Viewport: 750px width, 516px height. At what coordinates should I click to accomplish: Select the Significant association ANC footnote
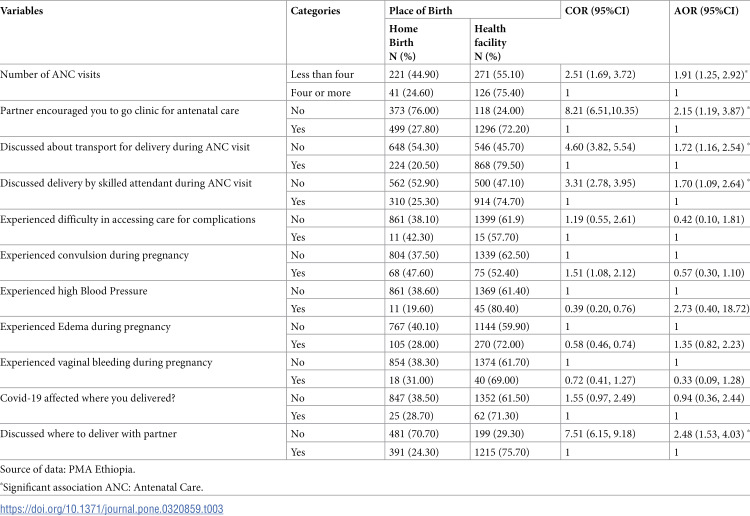tap(102, 487)
